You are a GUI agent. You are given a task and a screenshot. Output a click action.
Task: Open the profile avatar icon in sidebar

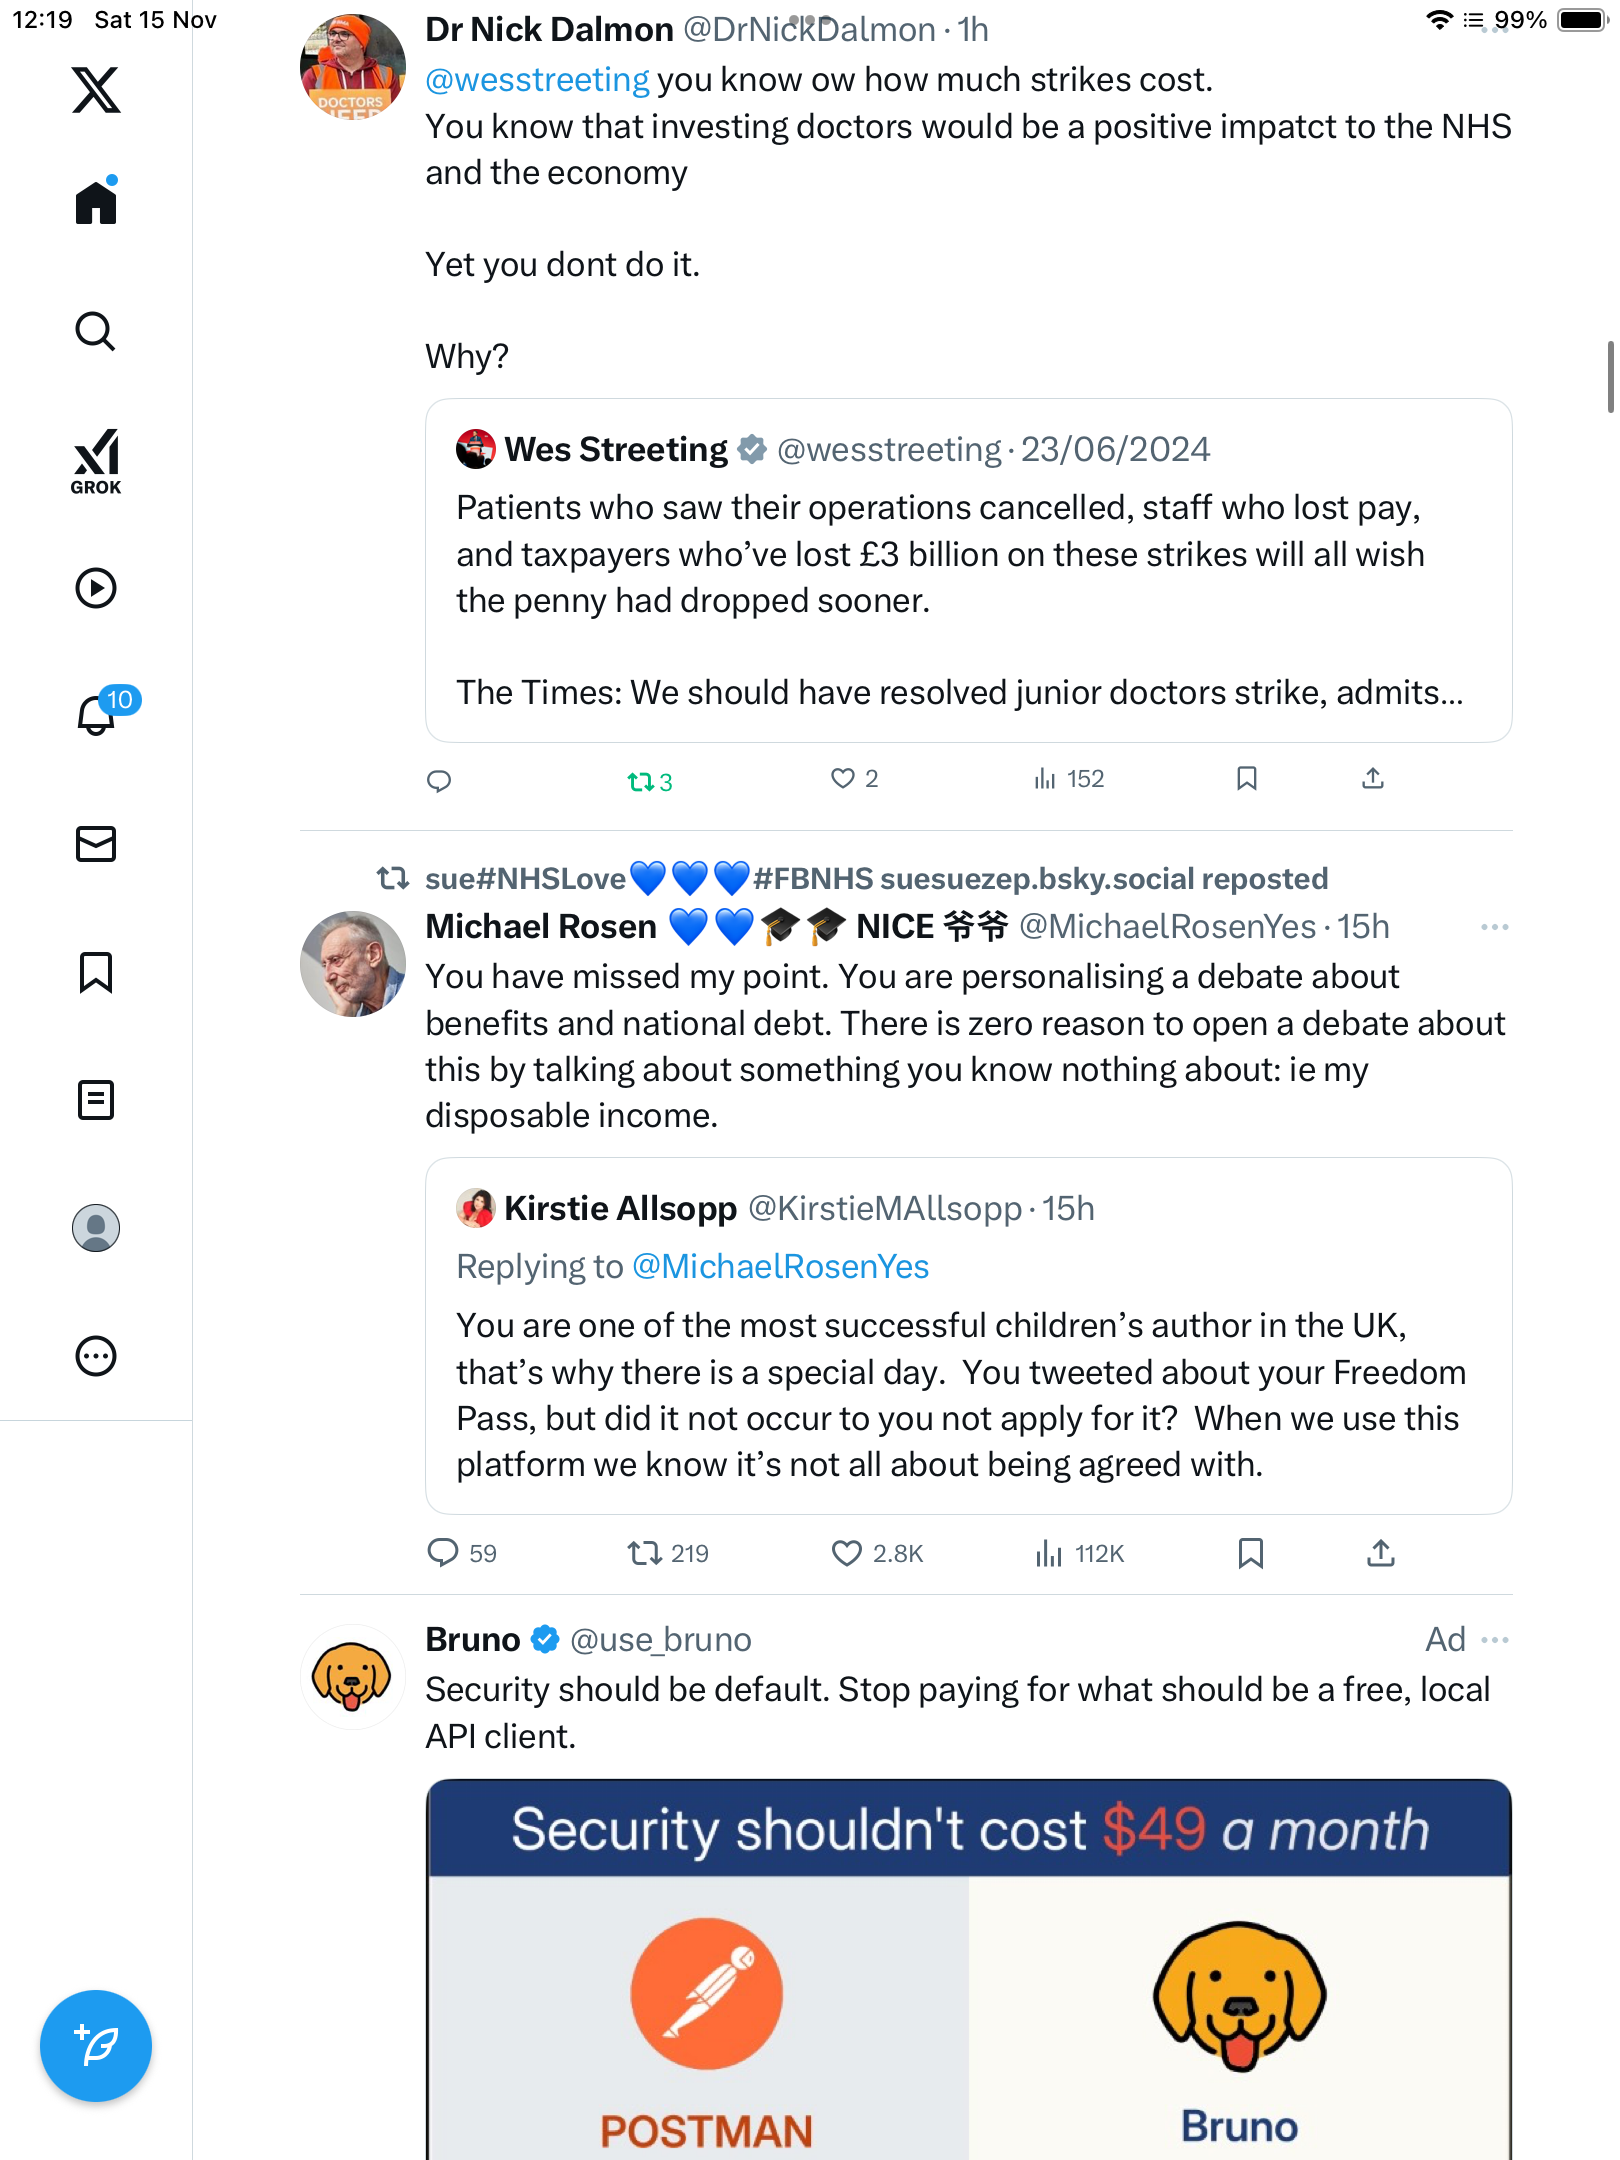[x=96, y=1228]
